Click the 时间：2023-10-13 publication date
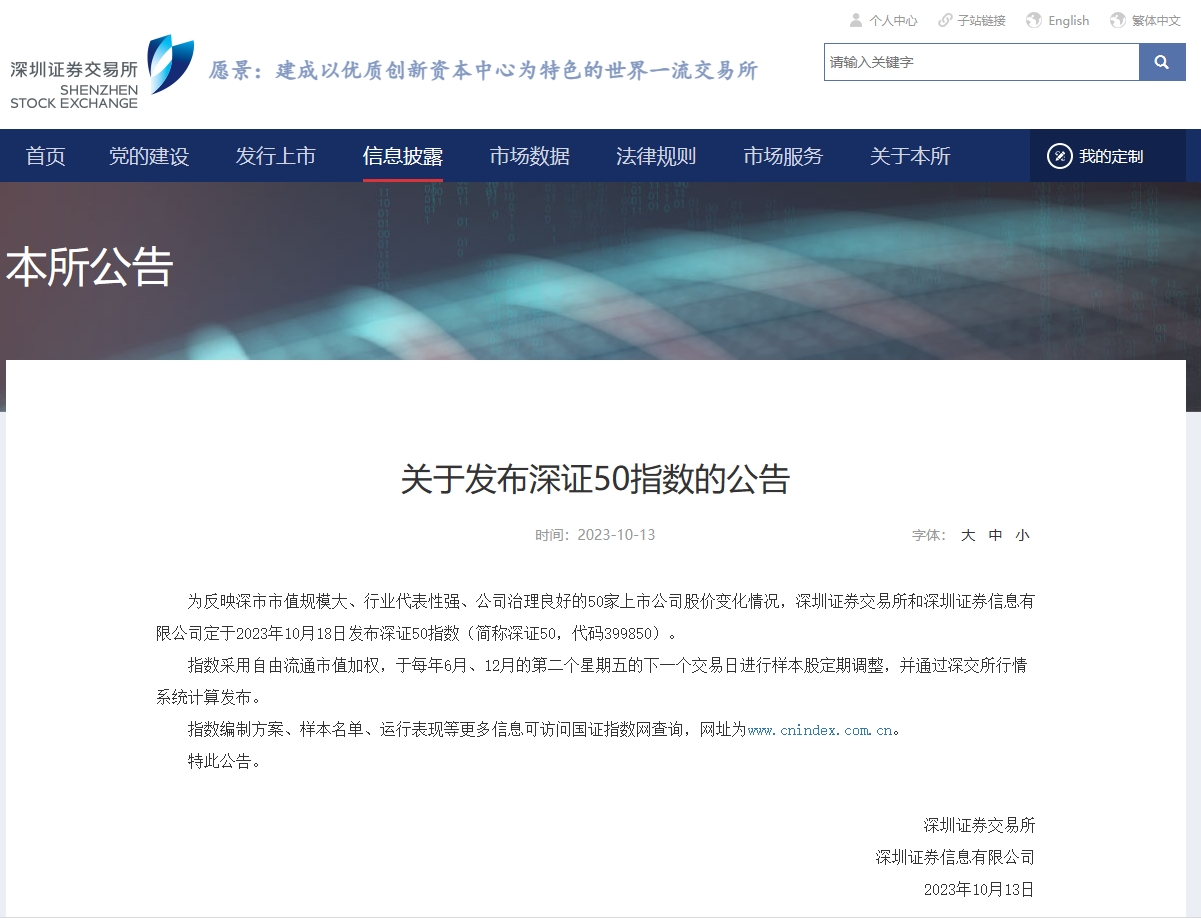 [x=595, y=535]
